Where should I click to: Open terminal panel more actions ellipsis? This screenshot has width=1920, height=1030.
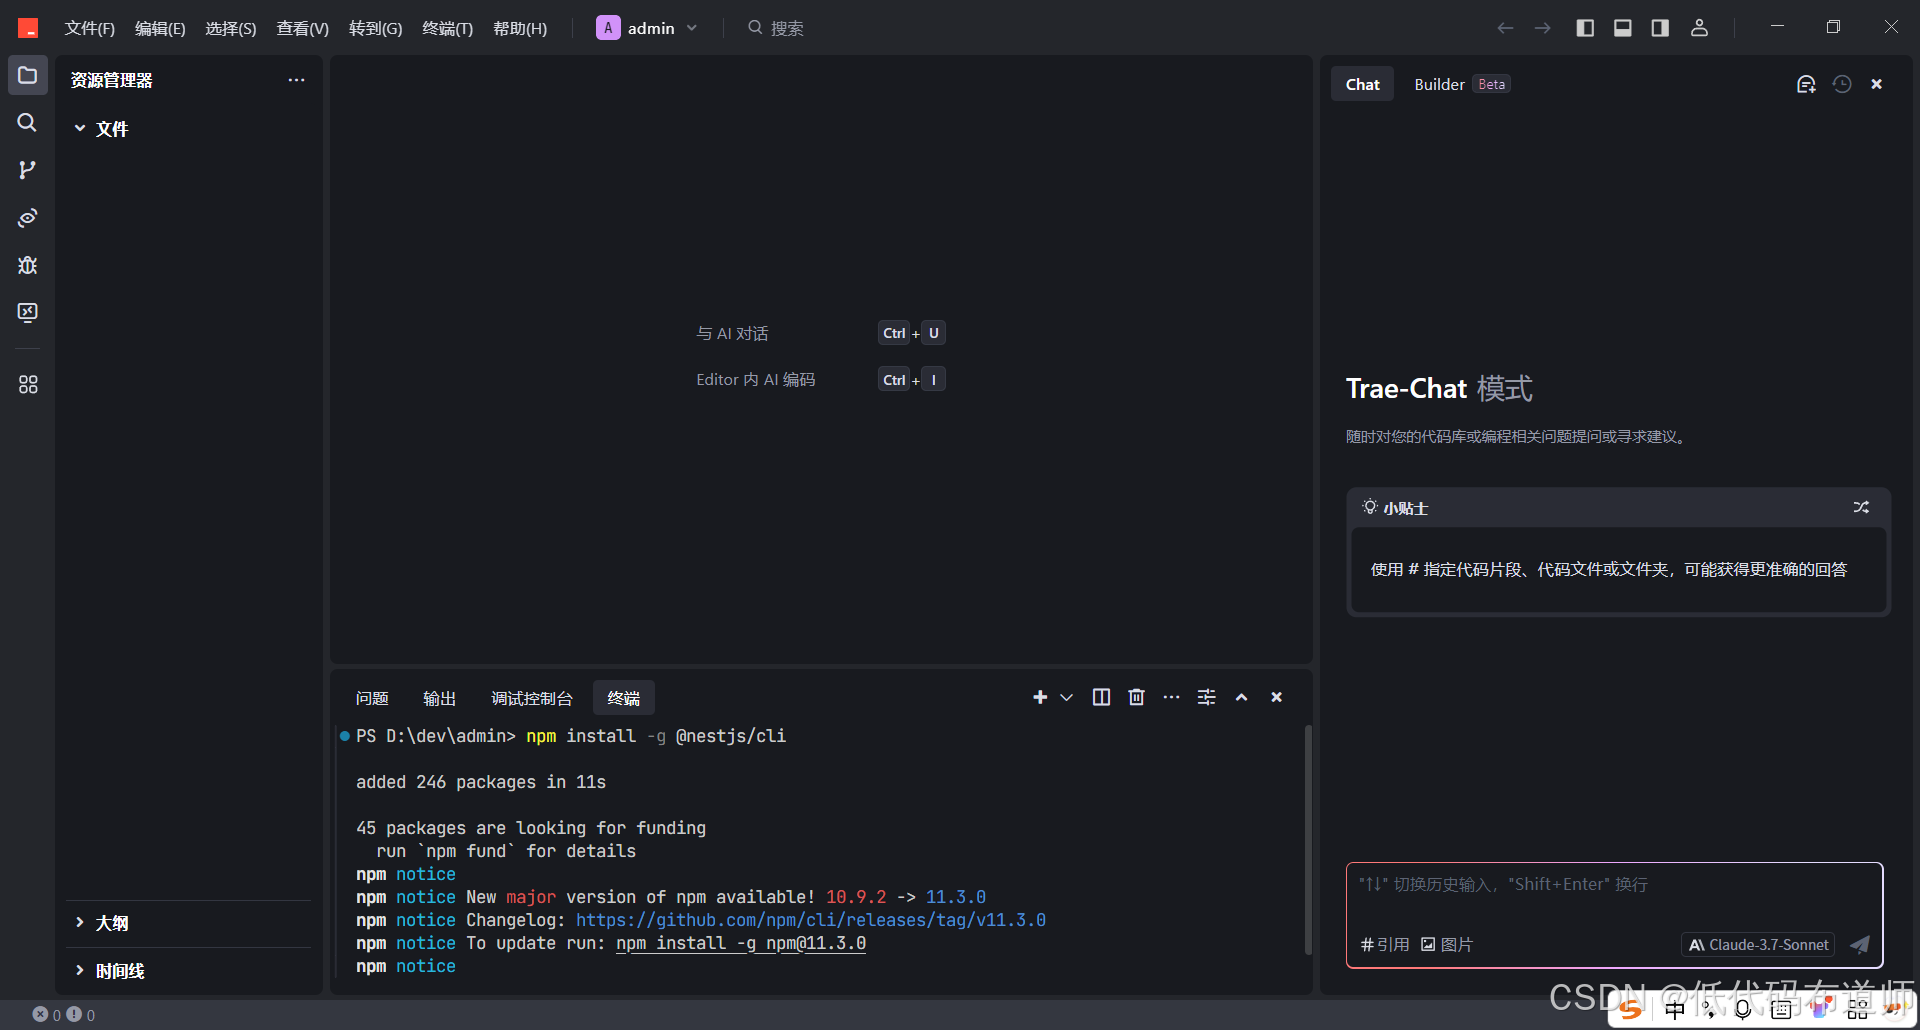pyautogui.click(x=1171, y=697)
